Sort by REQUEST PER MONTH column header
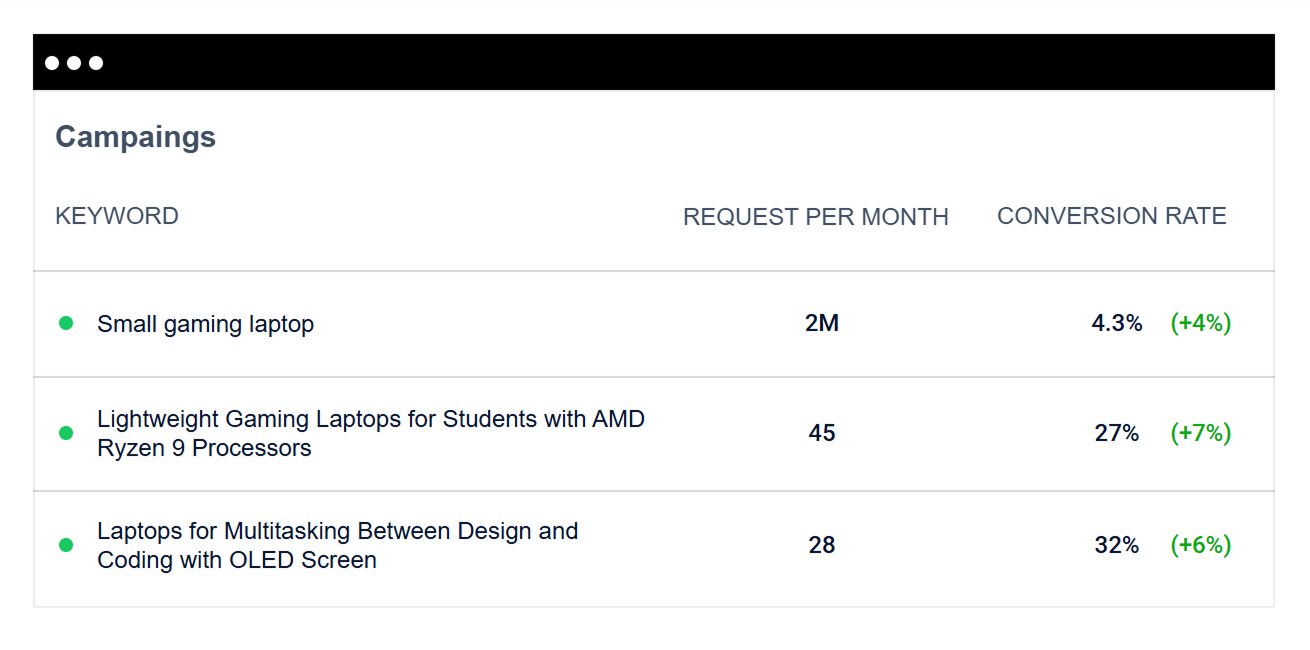This screenshot has height=650, width=1310. tap(815, 217)
